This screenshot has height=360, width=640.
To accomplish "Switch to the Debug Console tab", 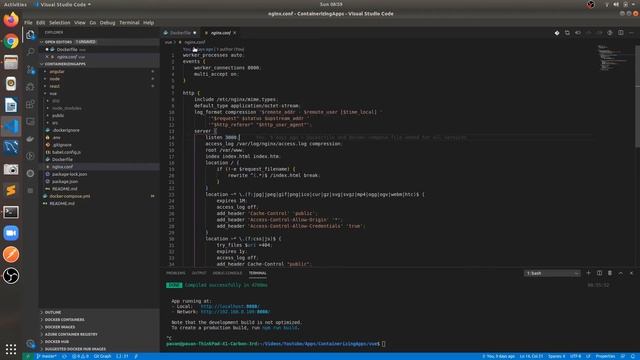I will (x=227, y=273).
